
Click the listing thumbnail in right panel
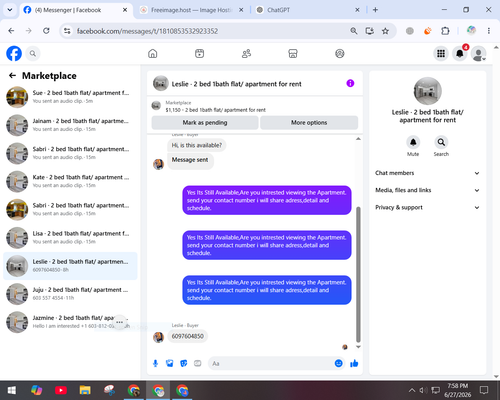(427, 91)
